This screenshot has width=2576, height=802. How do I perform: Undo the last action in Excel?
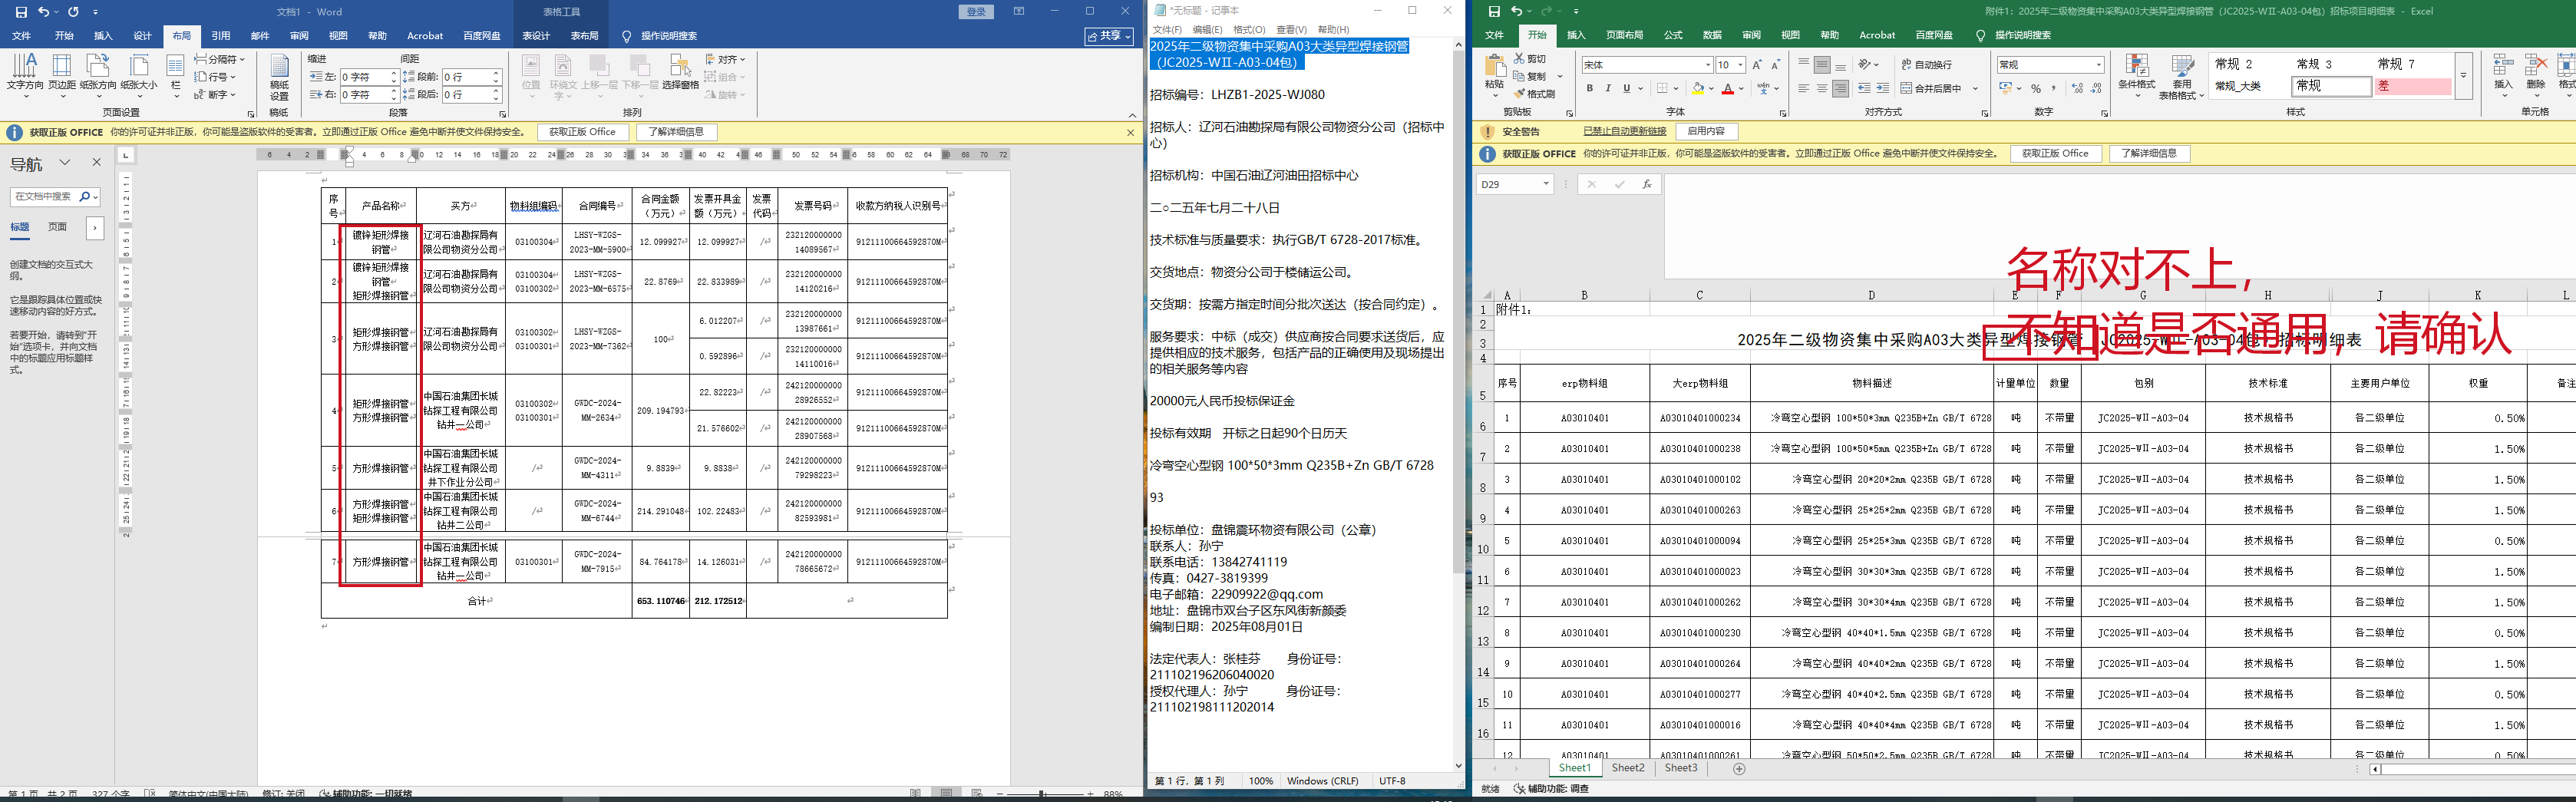[1517, 12]
